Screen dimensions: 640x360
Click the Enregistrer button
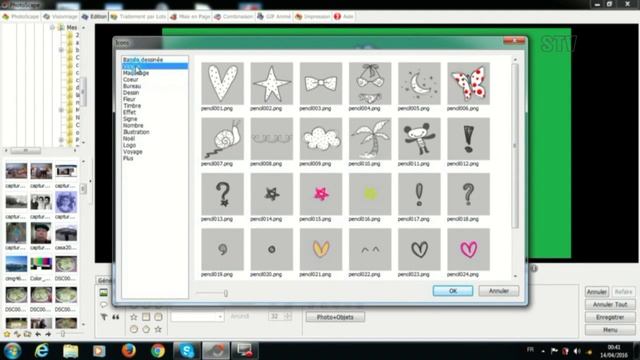pyautogui.click(x=610, y=317)
